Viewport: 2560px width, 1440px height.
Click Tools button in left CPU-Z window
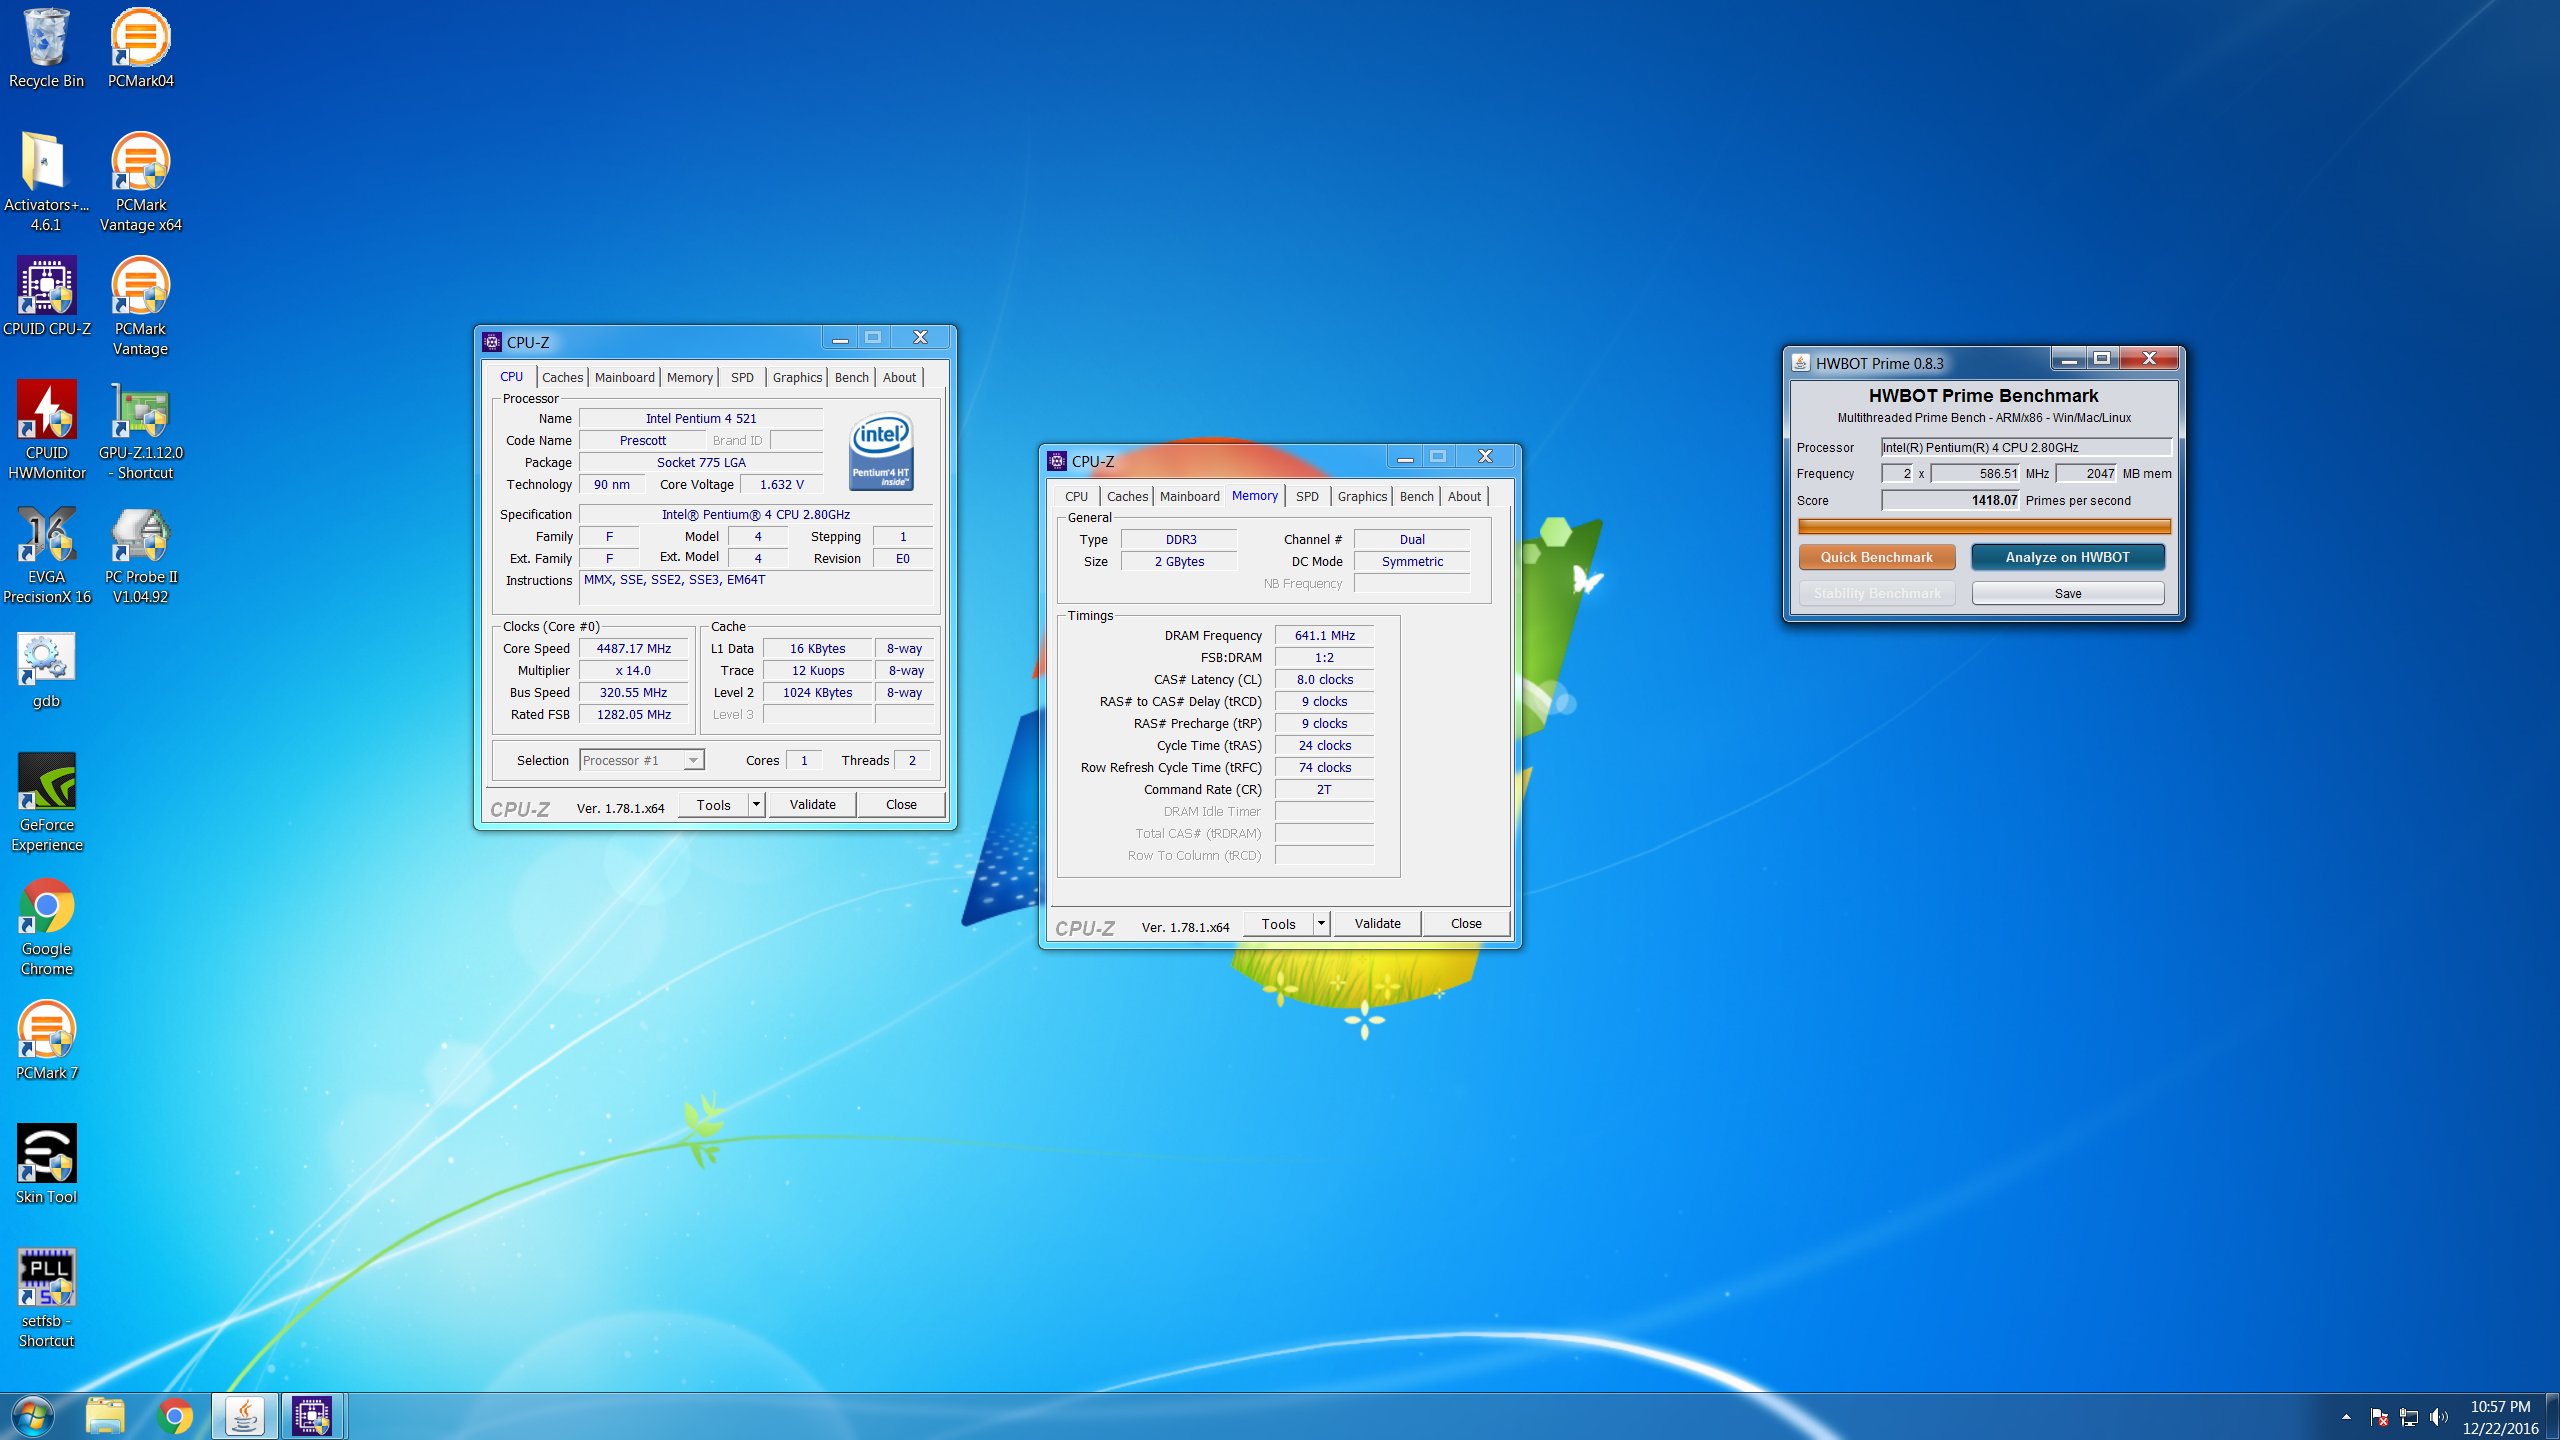[x=714, y=804]
